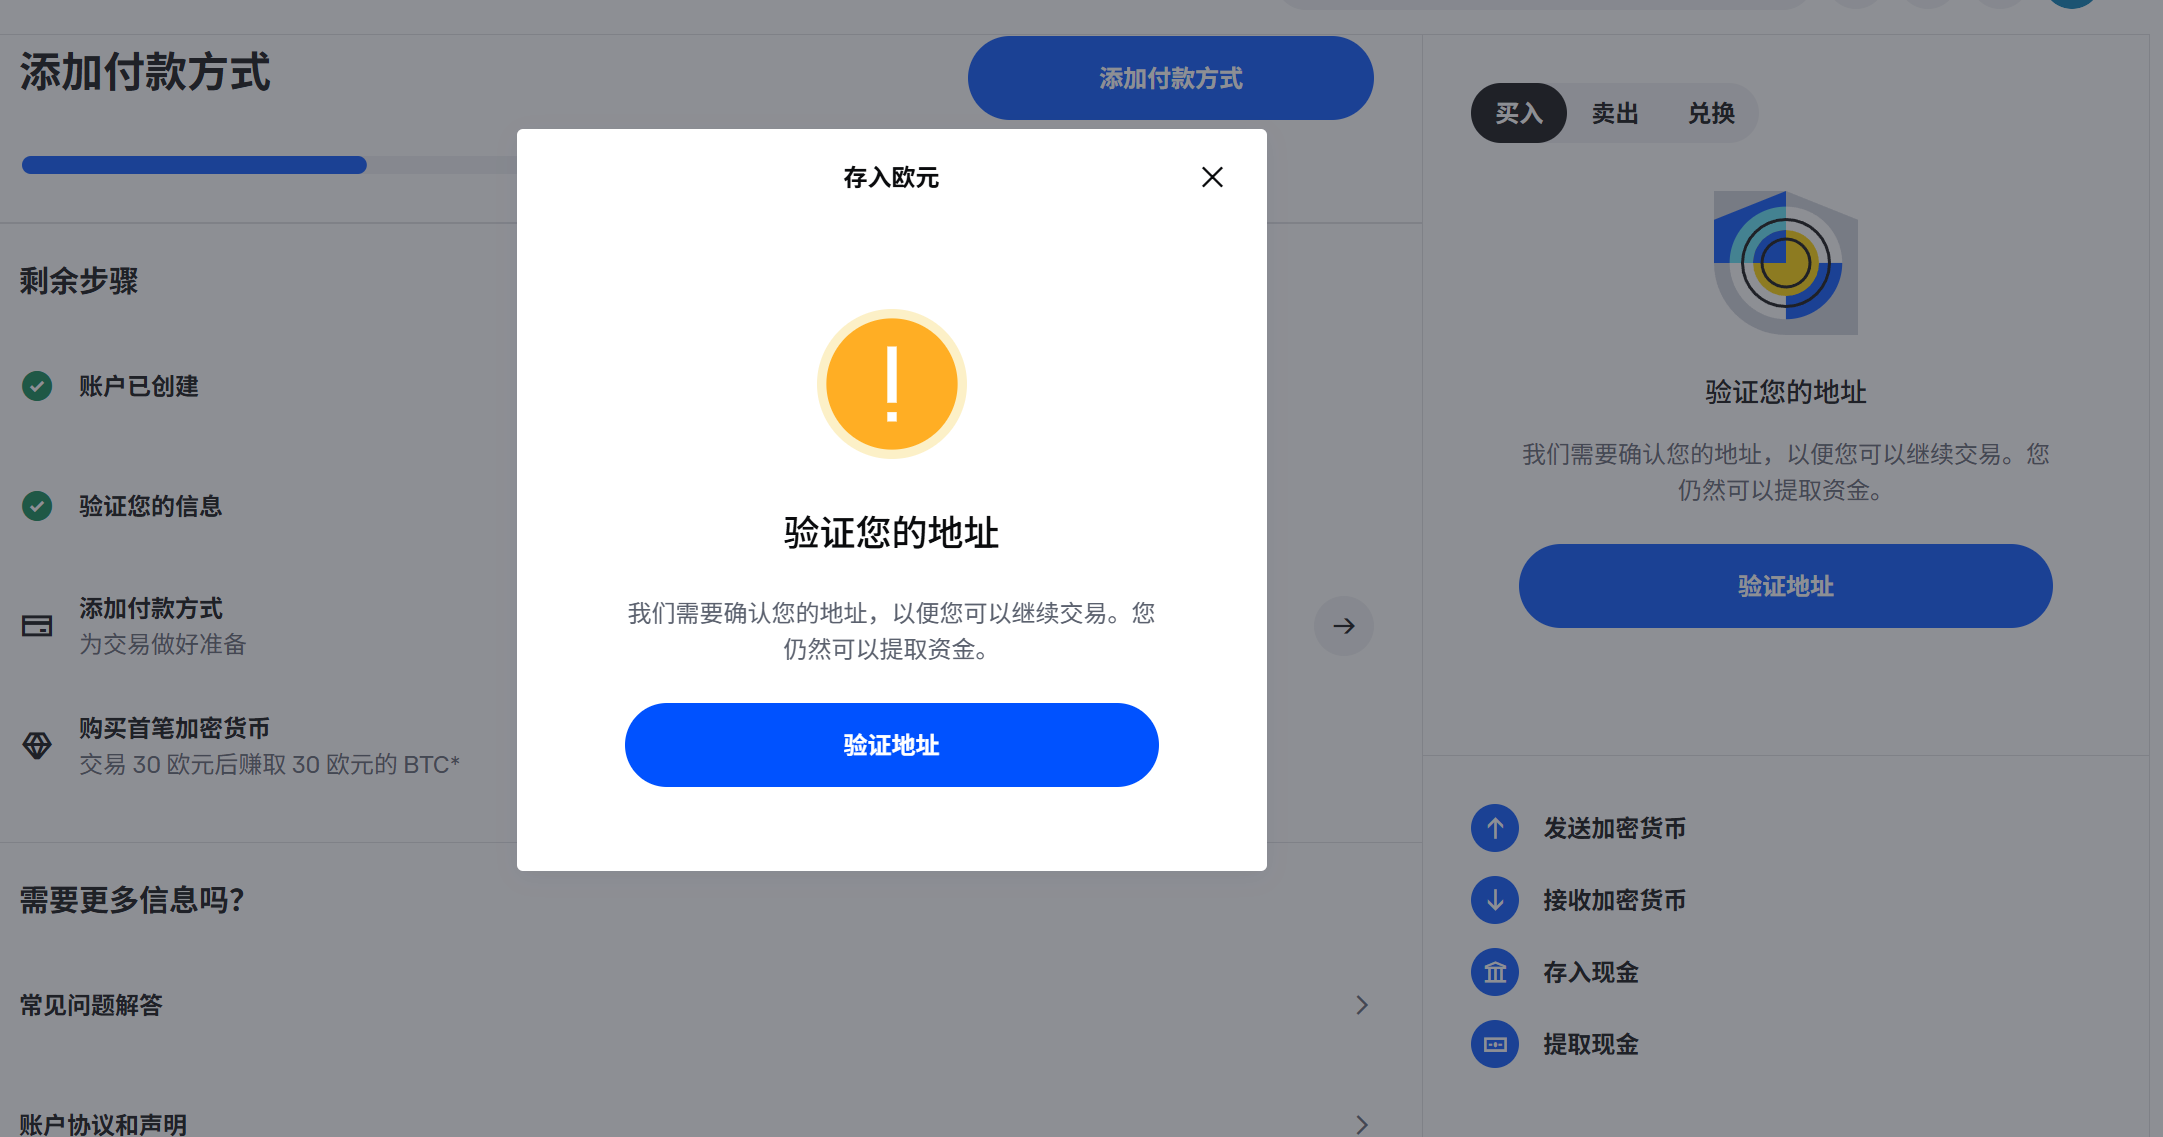This screenshot has height=1137, width=2163.
Task: Click the blue progress bar under 添加付款方式
Action: [x=193, y=164]
